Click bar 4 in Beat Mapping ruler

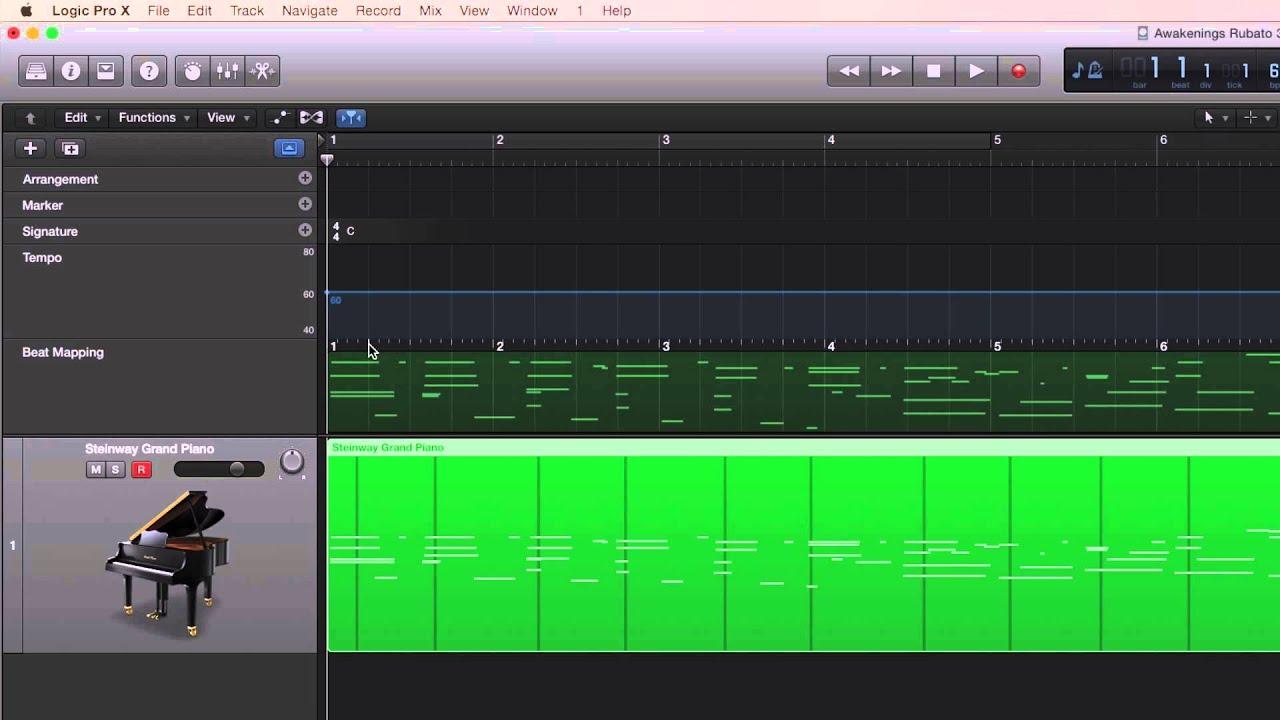click(831, 346)
